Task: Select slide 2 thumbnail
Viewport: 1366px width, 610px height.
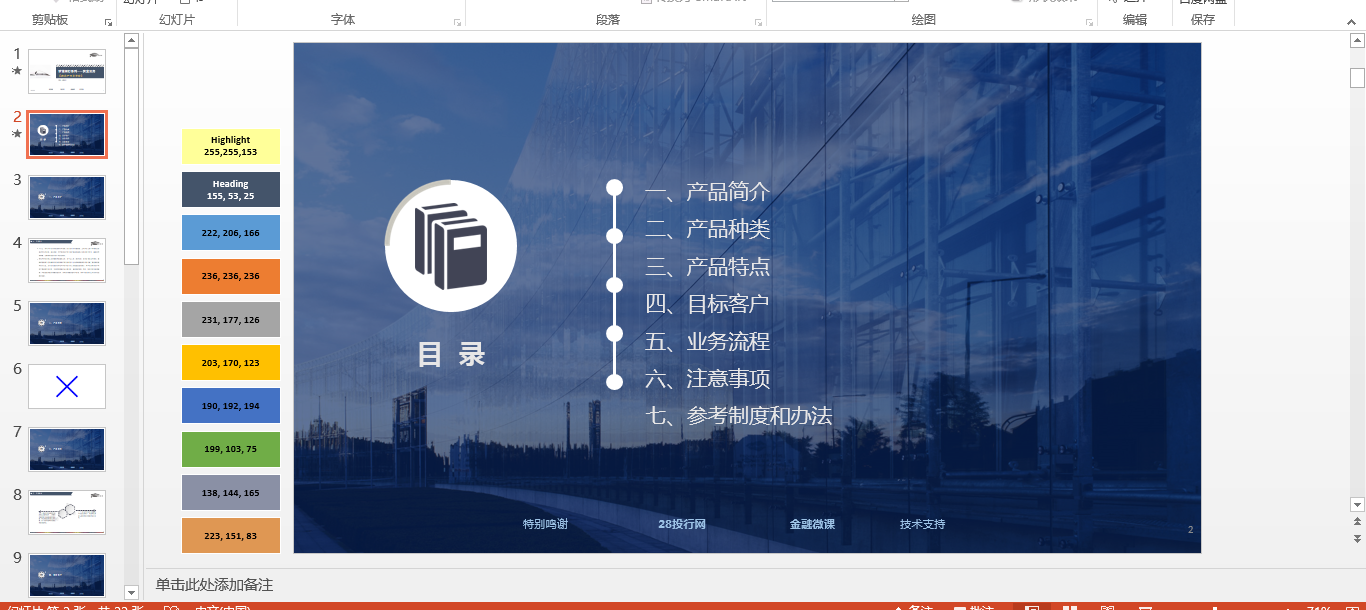Action: pos(67,135)
